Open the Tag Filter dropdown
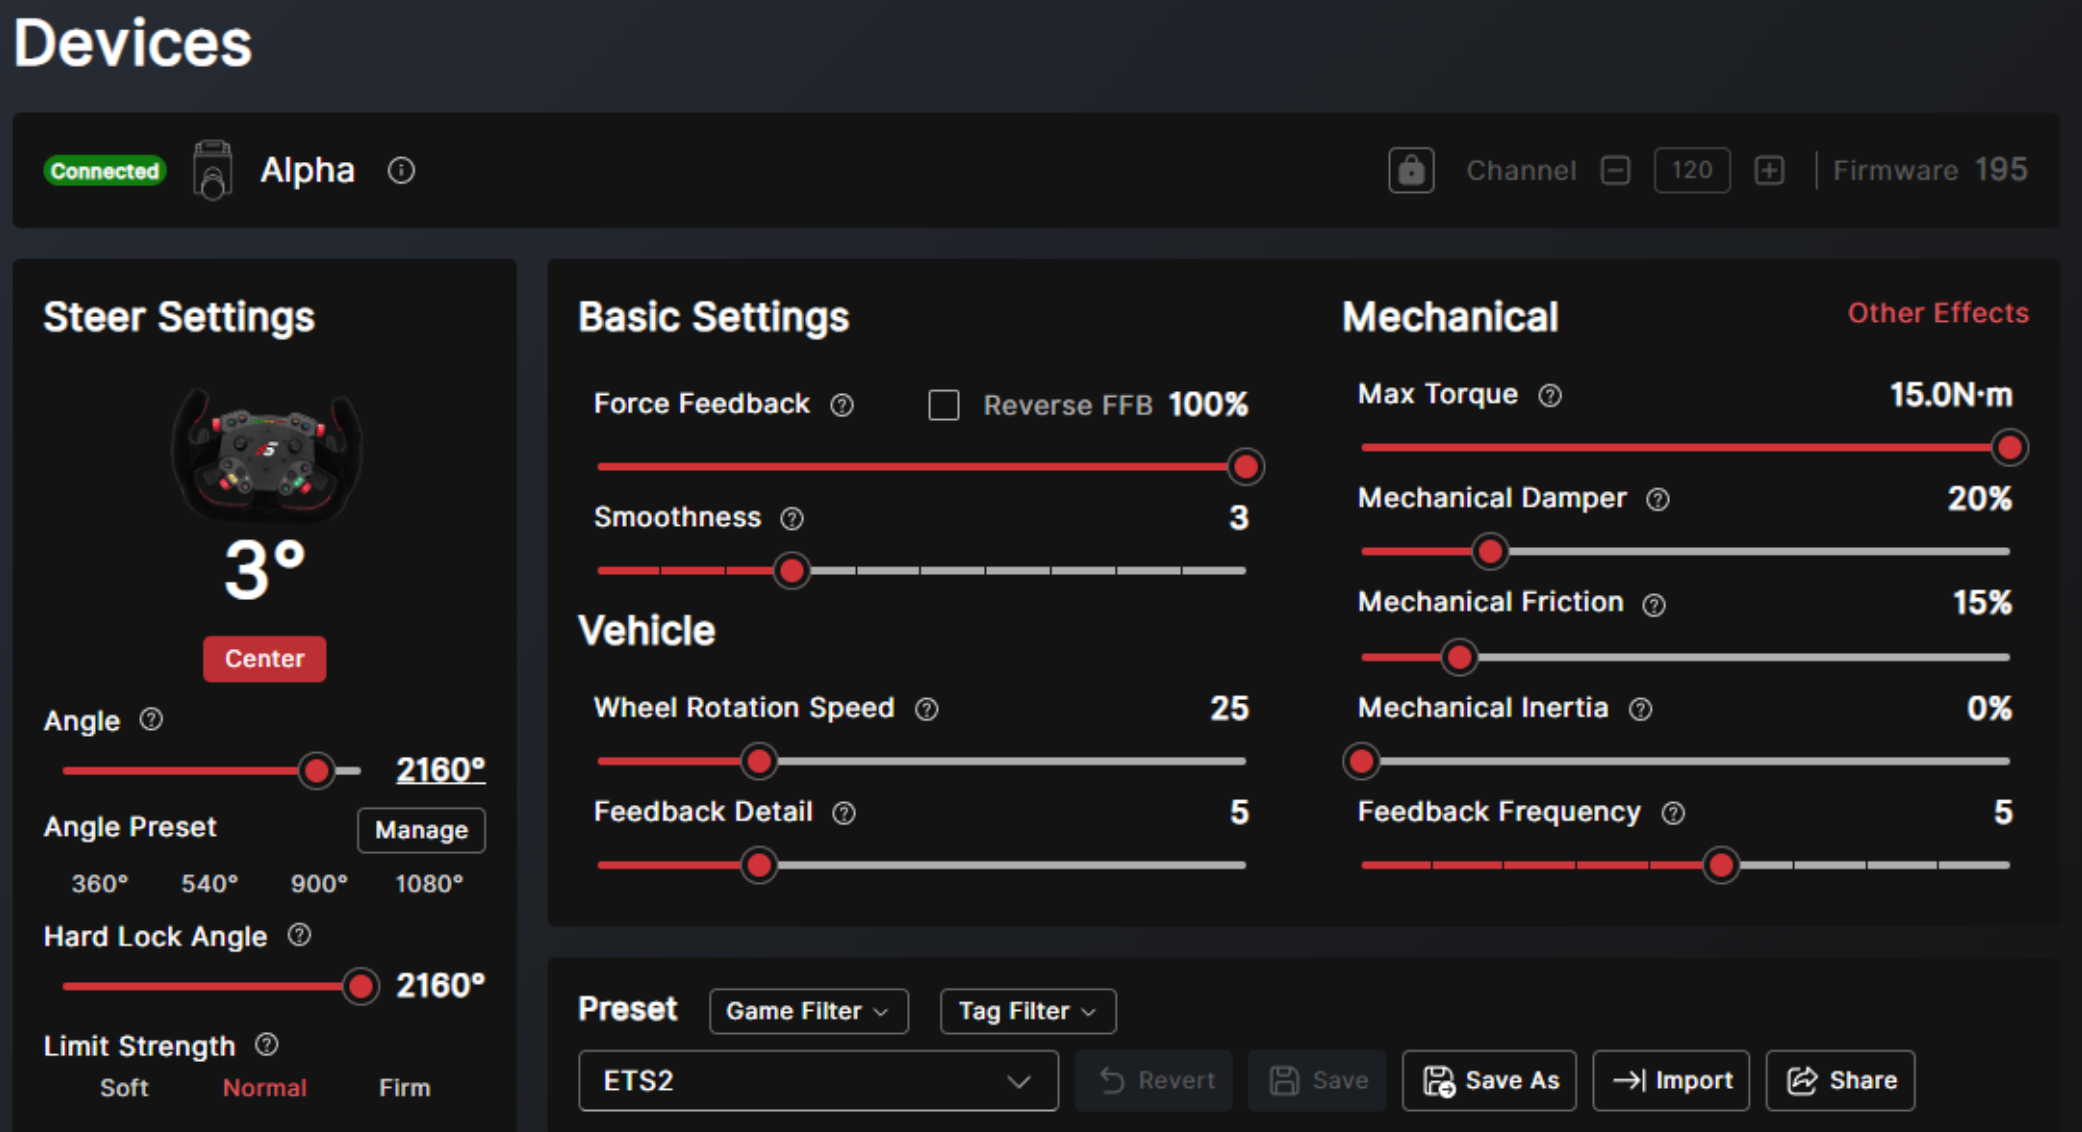This screenshot has height=1132, width=2082. (1027, 1011)
